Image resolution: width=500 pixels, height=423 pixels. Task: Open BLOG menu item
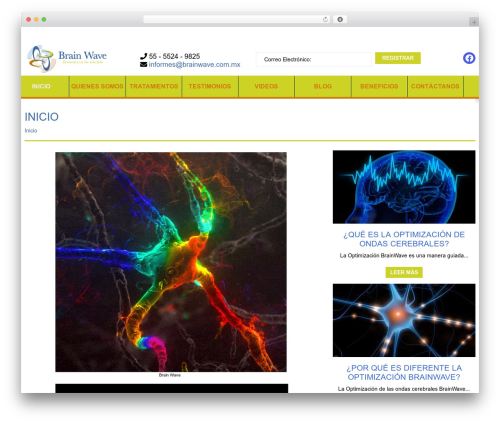tap(323, 86)
